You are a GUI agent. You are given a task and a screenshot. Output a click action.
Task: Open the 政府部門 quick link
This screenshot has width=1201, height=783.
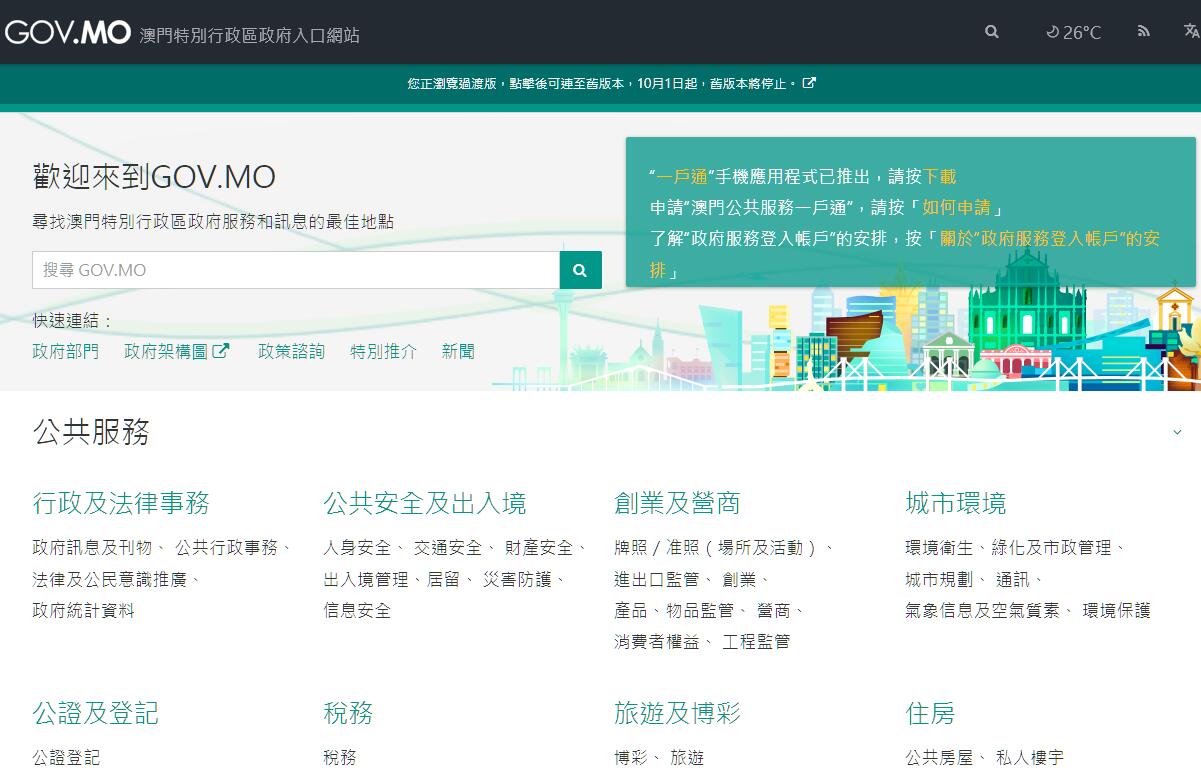pos(66,351)
